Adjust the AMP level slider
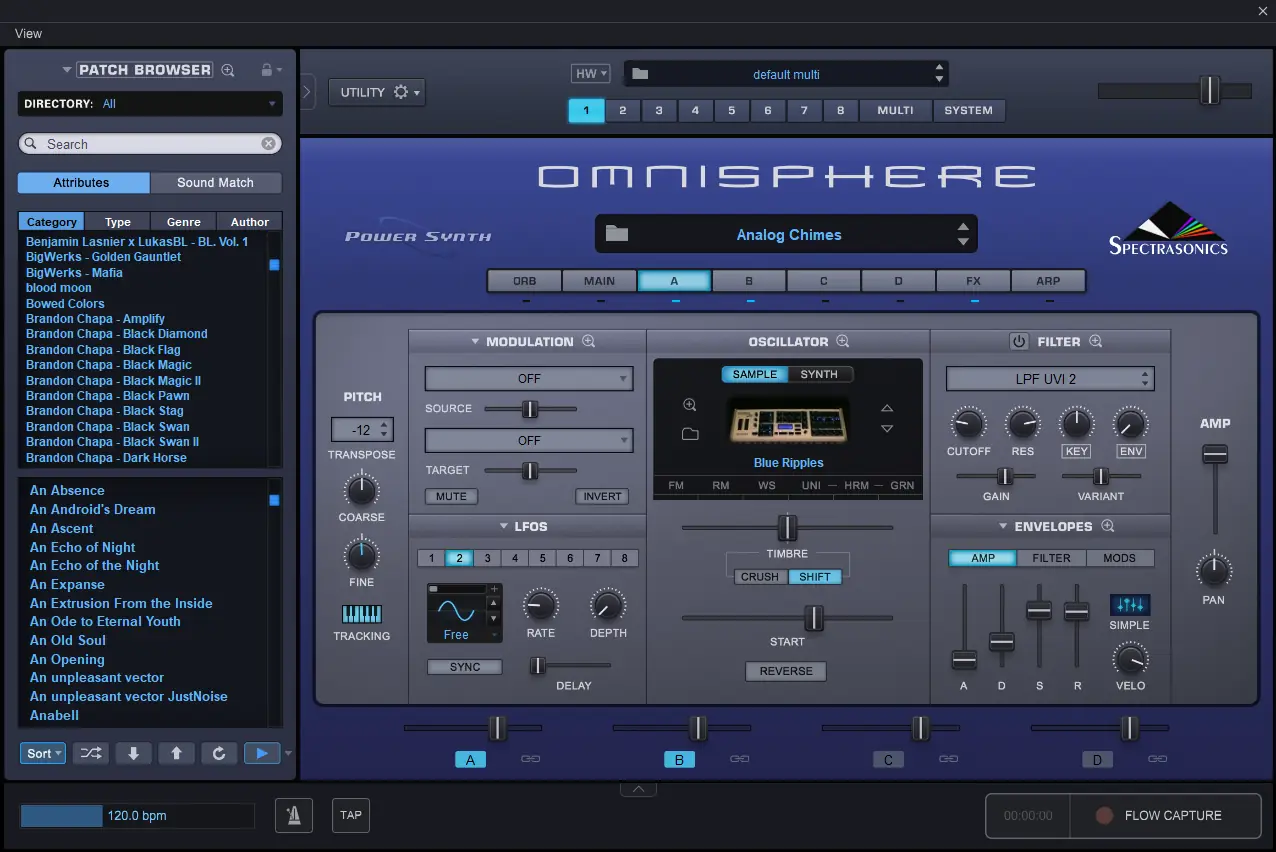Image resolution: width=1276 pixels, height=852 pixels. click(1215, 491)
